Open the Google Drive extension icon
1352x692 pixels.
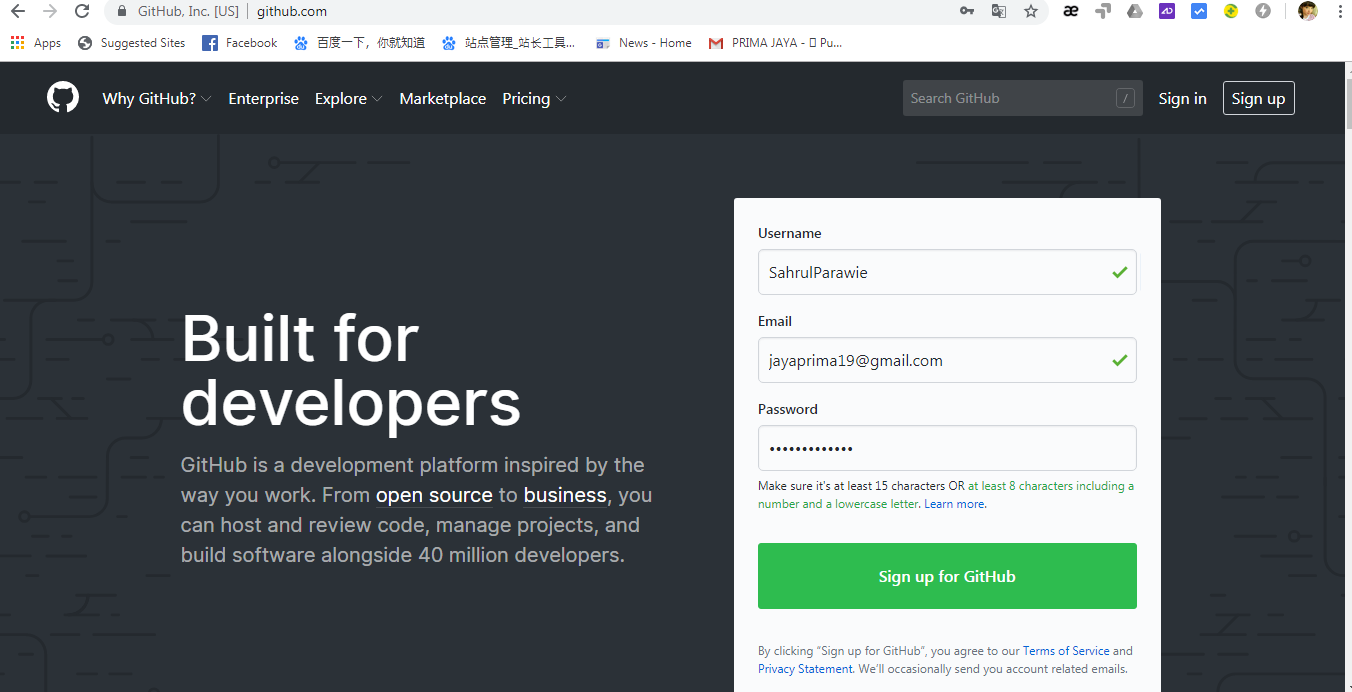pos(1135,11)
